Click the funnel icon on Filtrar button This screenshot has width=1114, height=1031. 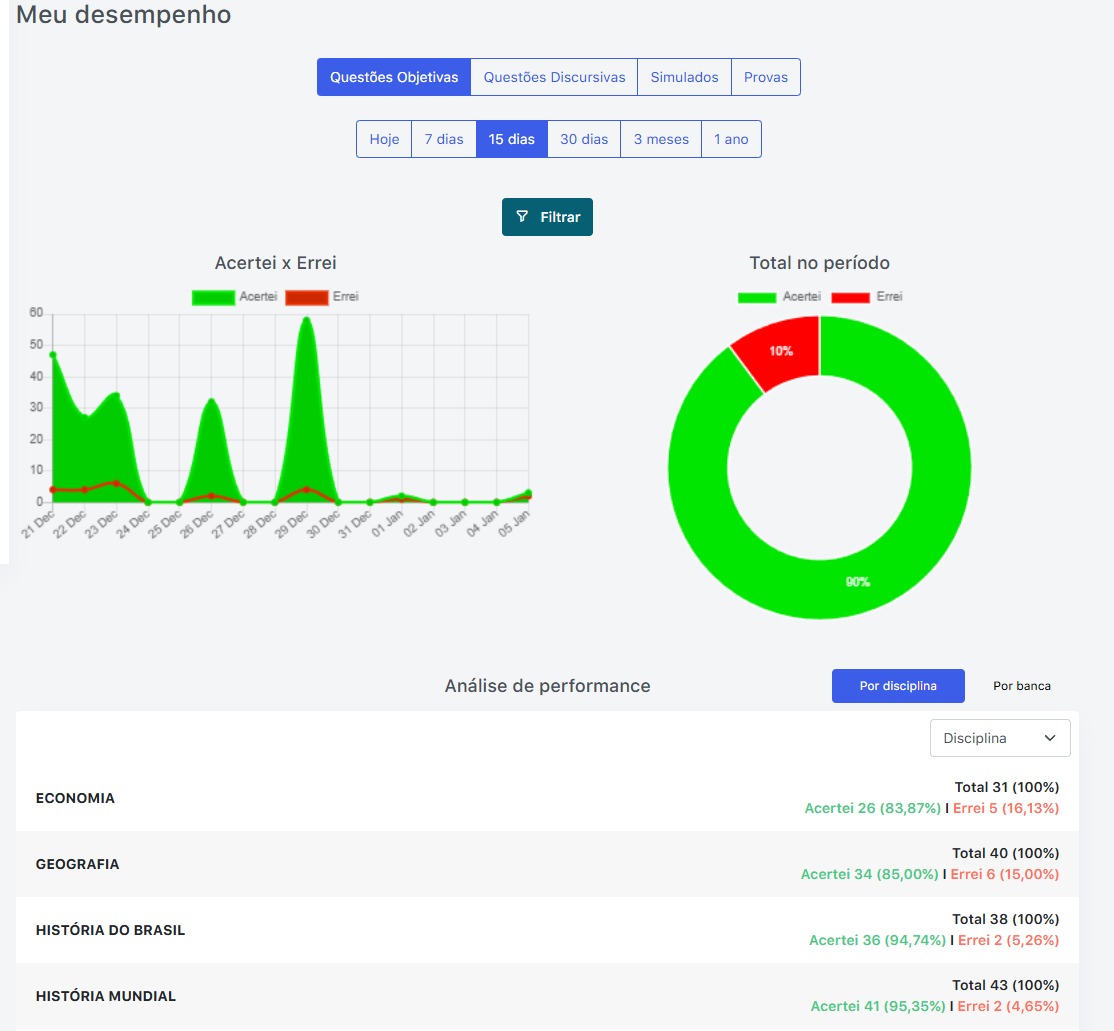(522, 217)
